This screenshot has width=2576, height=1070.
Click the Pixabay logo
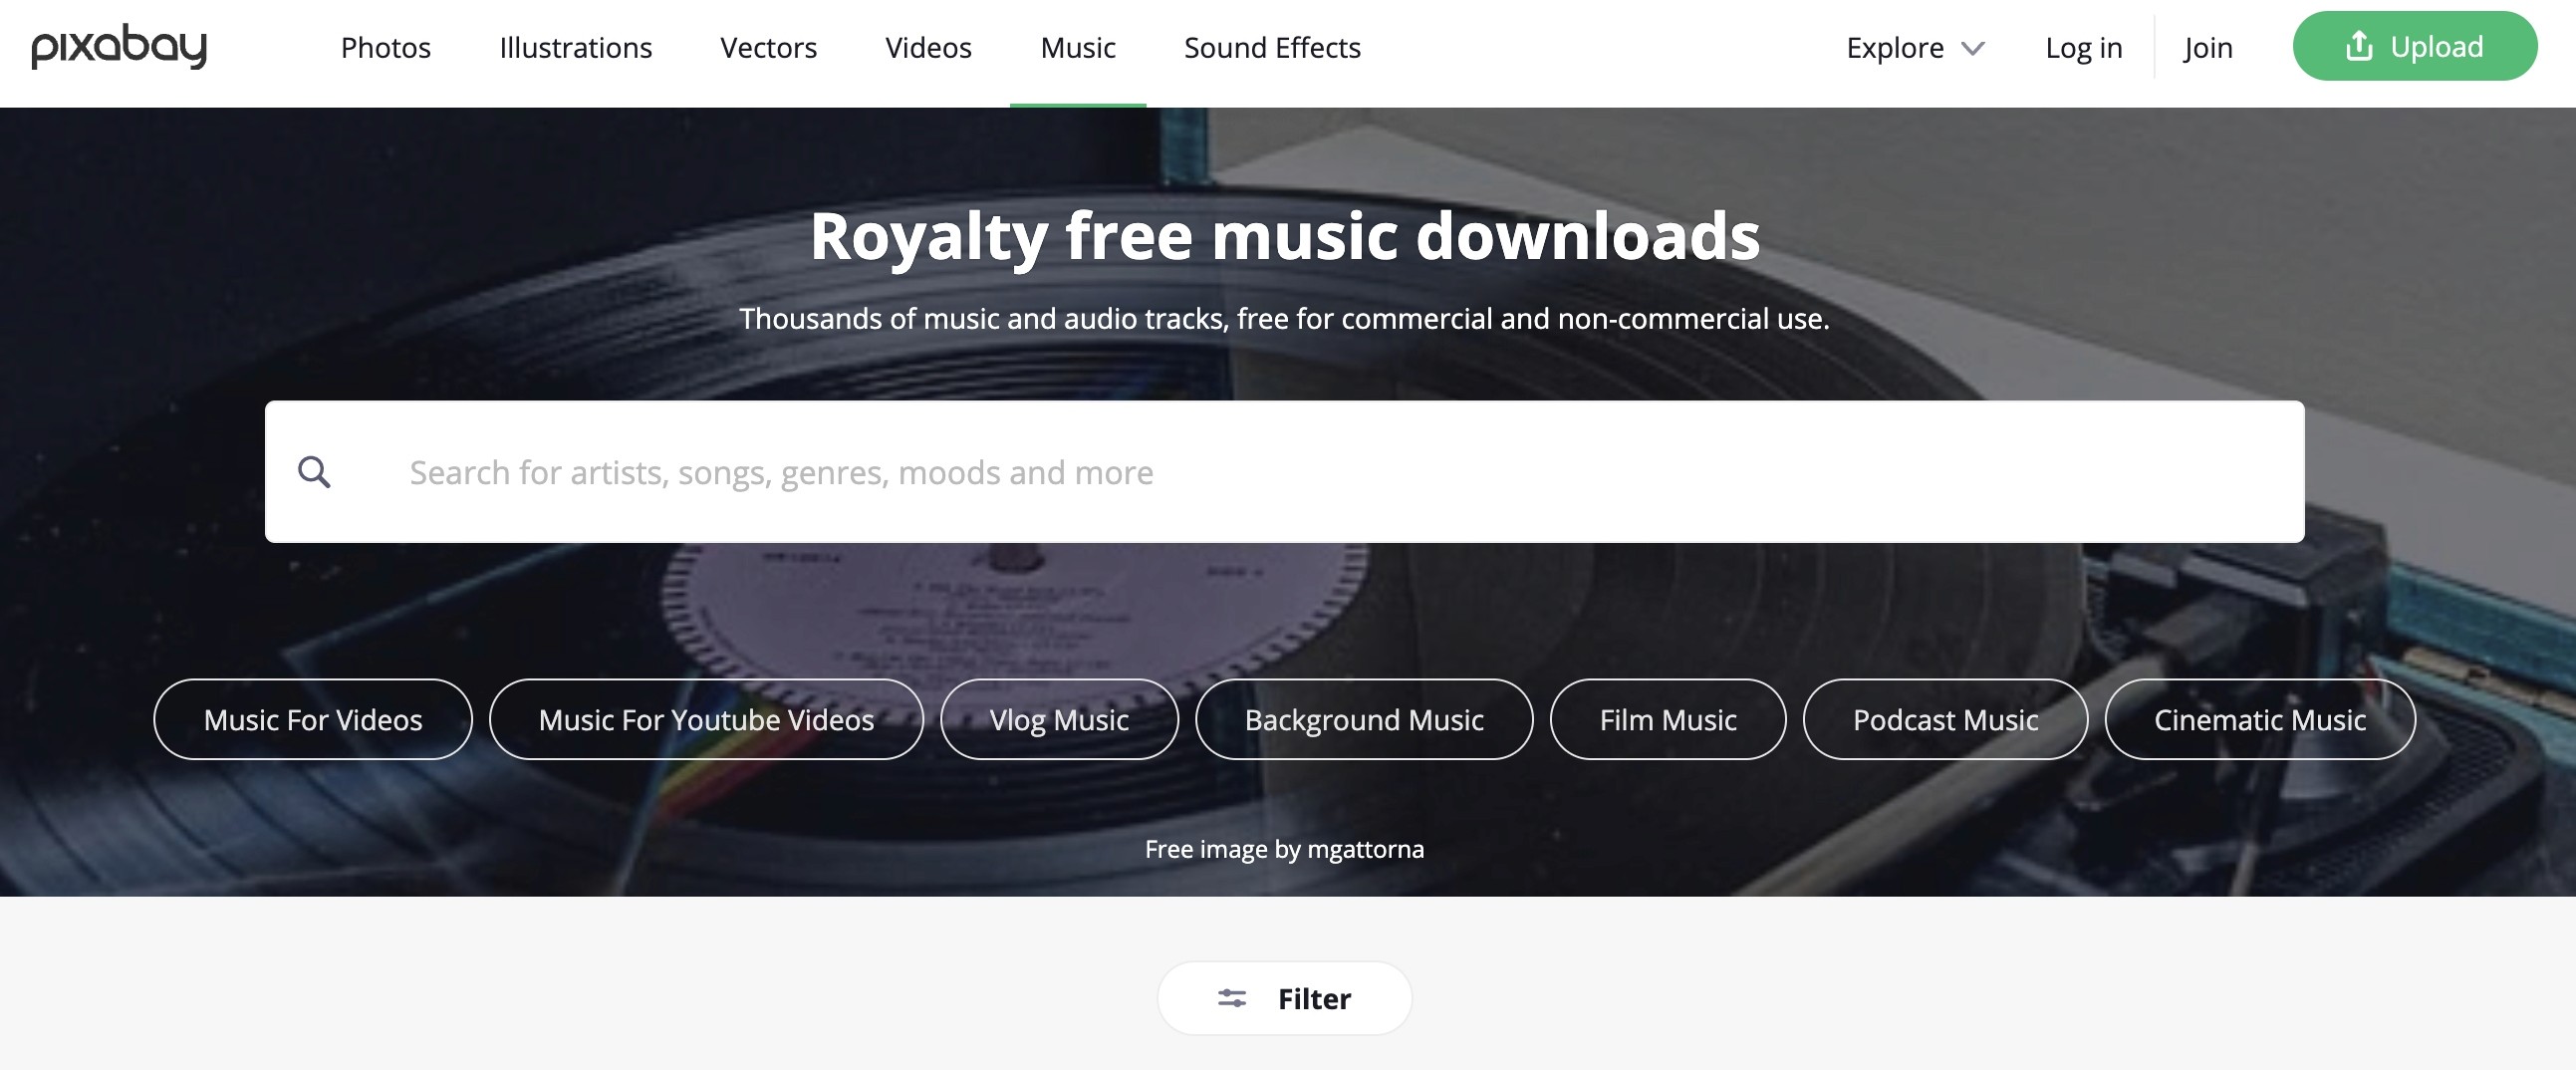pyautogui.click(x=119, y=47)
